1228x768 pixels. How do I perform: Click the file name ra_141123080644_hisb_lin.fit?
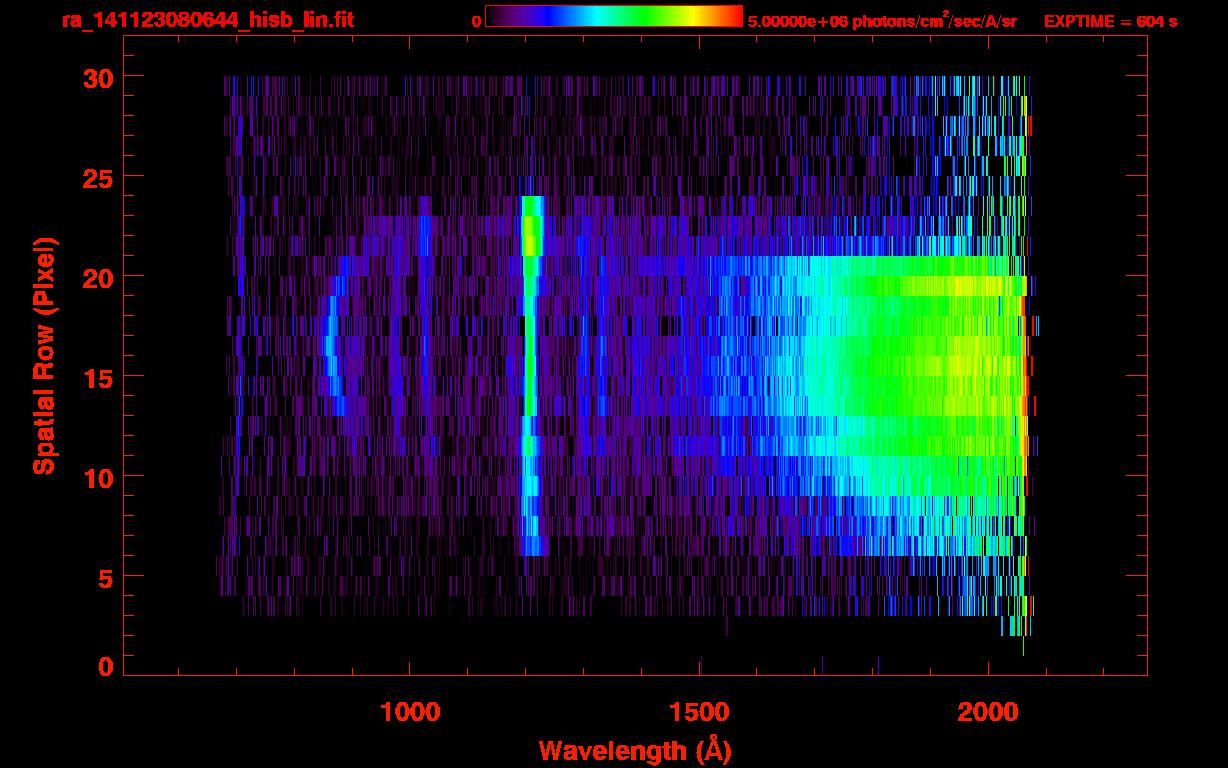(x=207, y=20)
